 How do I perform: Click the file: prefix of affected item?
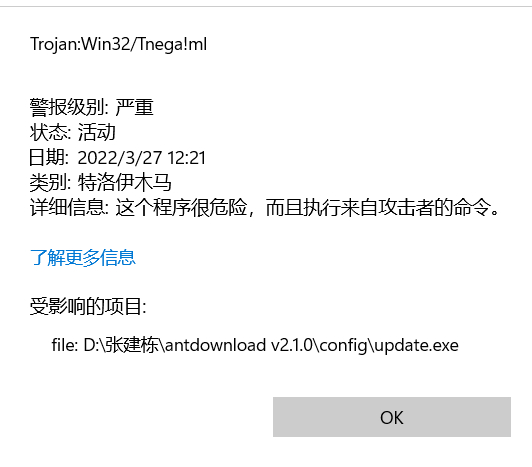coord(65,345)
